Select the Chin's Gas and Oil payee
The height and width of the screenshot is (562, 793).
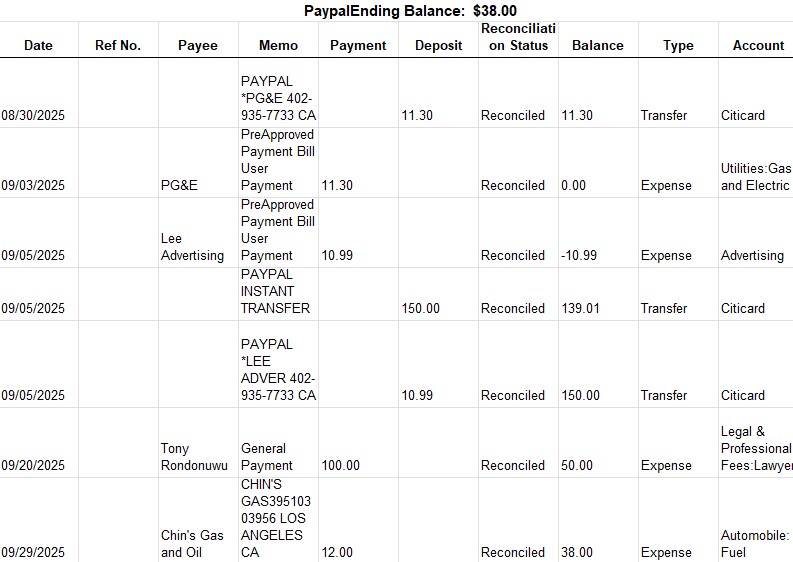[192, 544]
